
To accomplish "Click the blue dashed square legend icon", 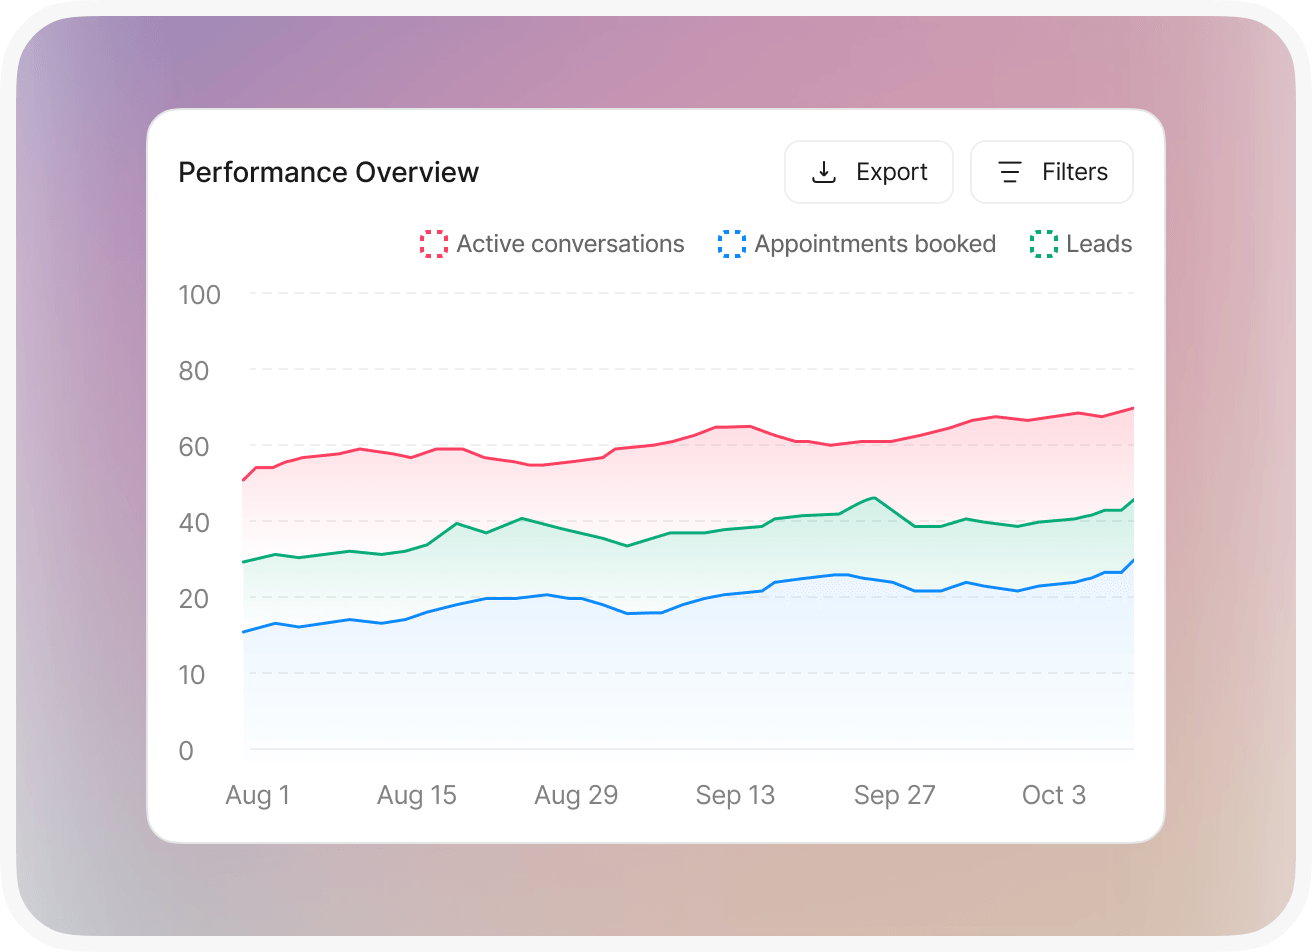I will pyautogui.click(x=732, y=244).
